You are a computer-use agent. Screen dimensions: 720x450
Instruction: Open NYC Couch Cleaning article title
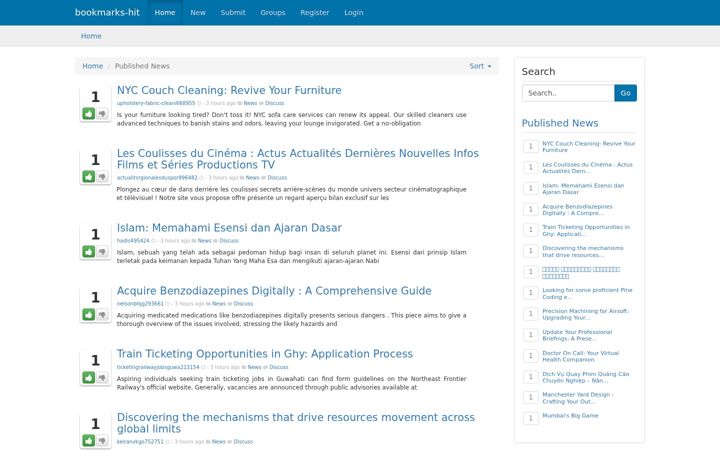click(x=229, y=90)
